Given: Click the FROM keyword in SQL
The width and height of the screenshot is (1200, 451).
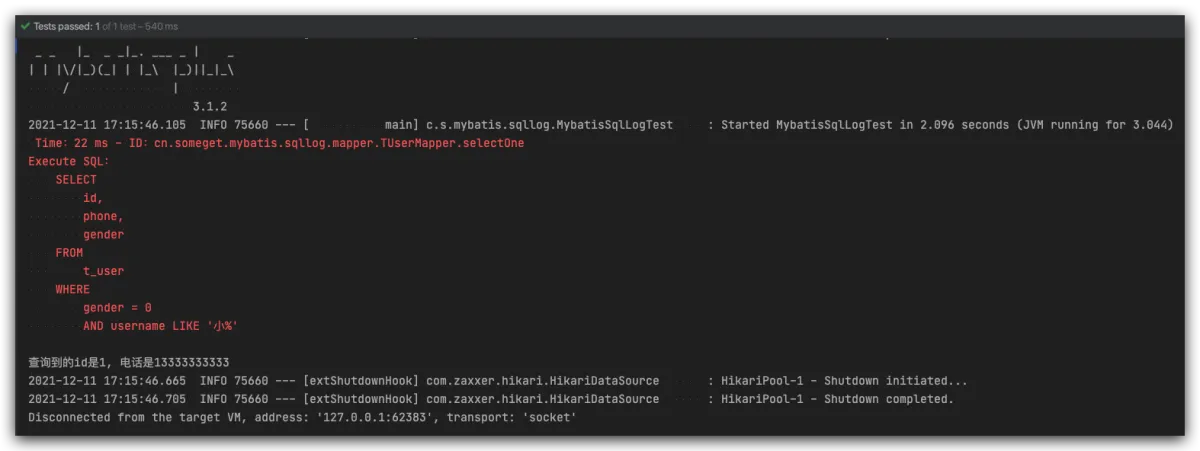Looking at the screenshot, I should (x=69, y=253).
